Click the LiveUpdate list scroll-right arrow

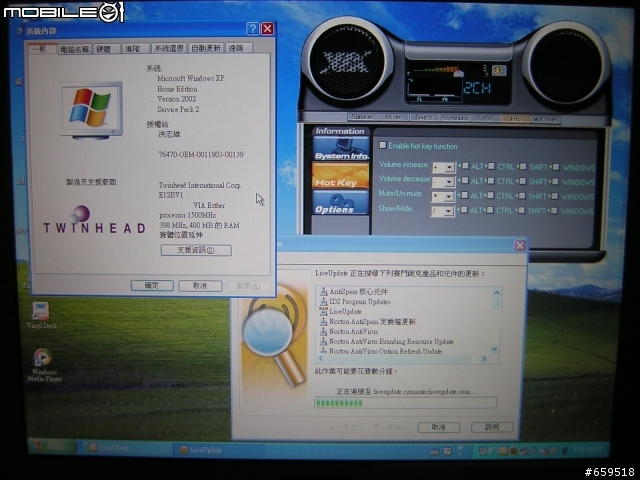(484, 359)
